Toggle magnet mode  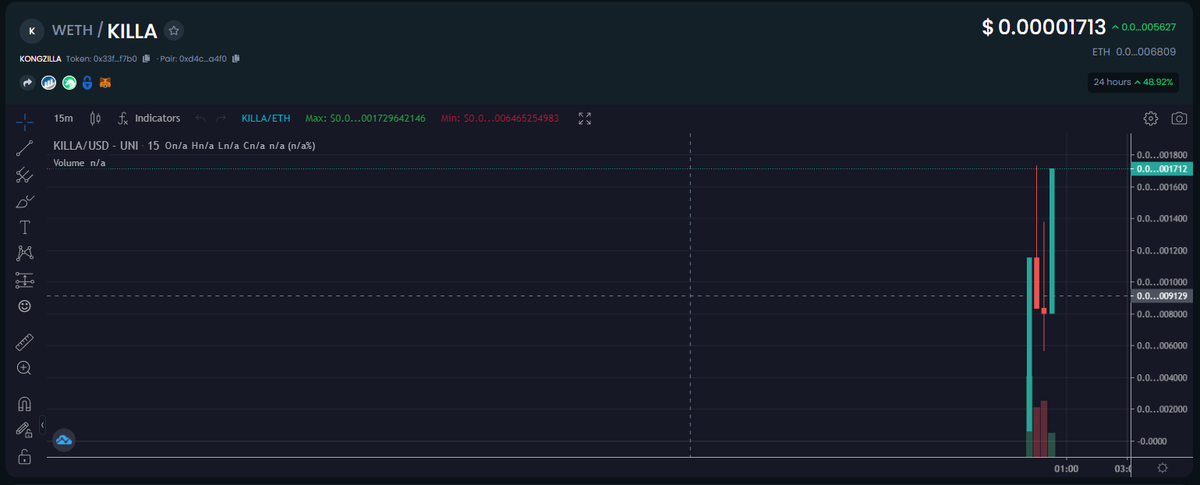(25, 404)
